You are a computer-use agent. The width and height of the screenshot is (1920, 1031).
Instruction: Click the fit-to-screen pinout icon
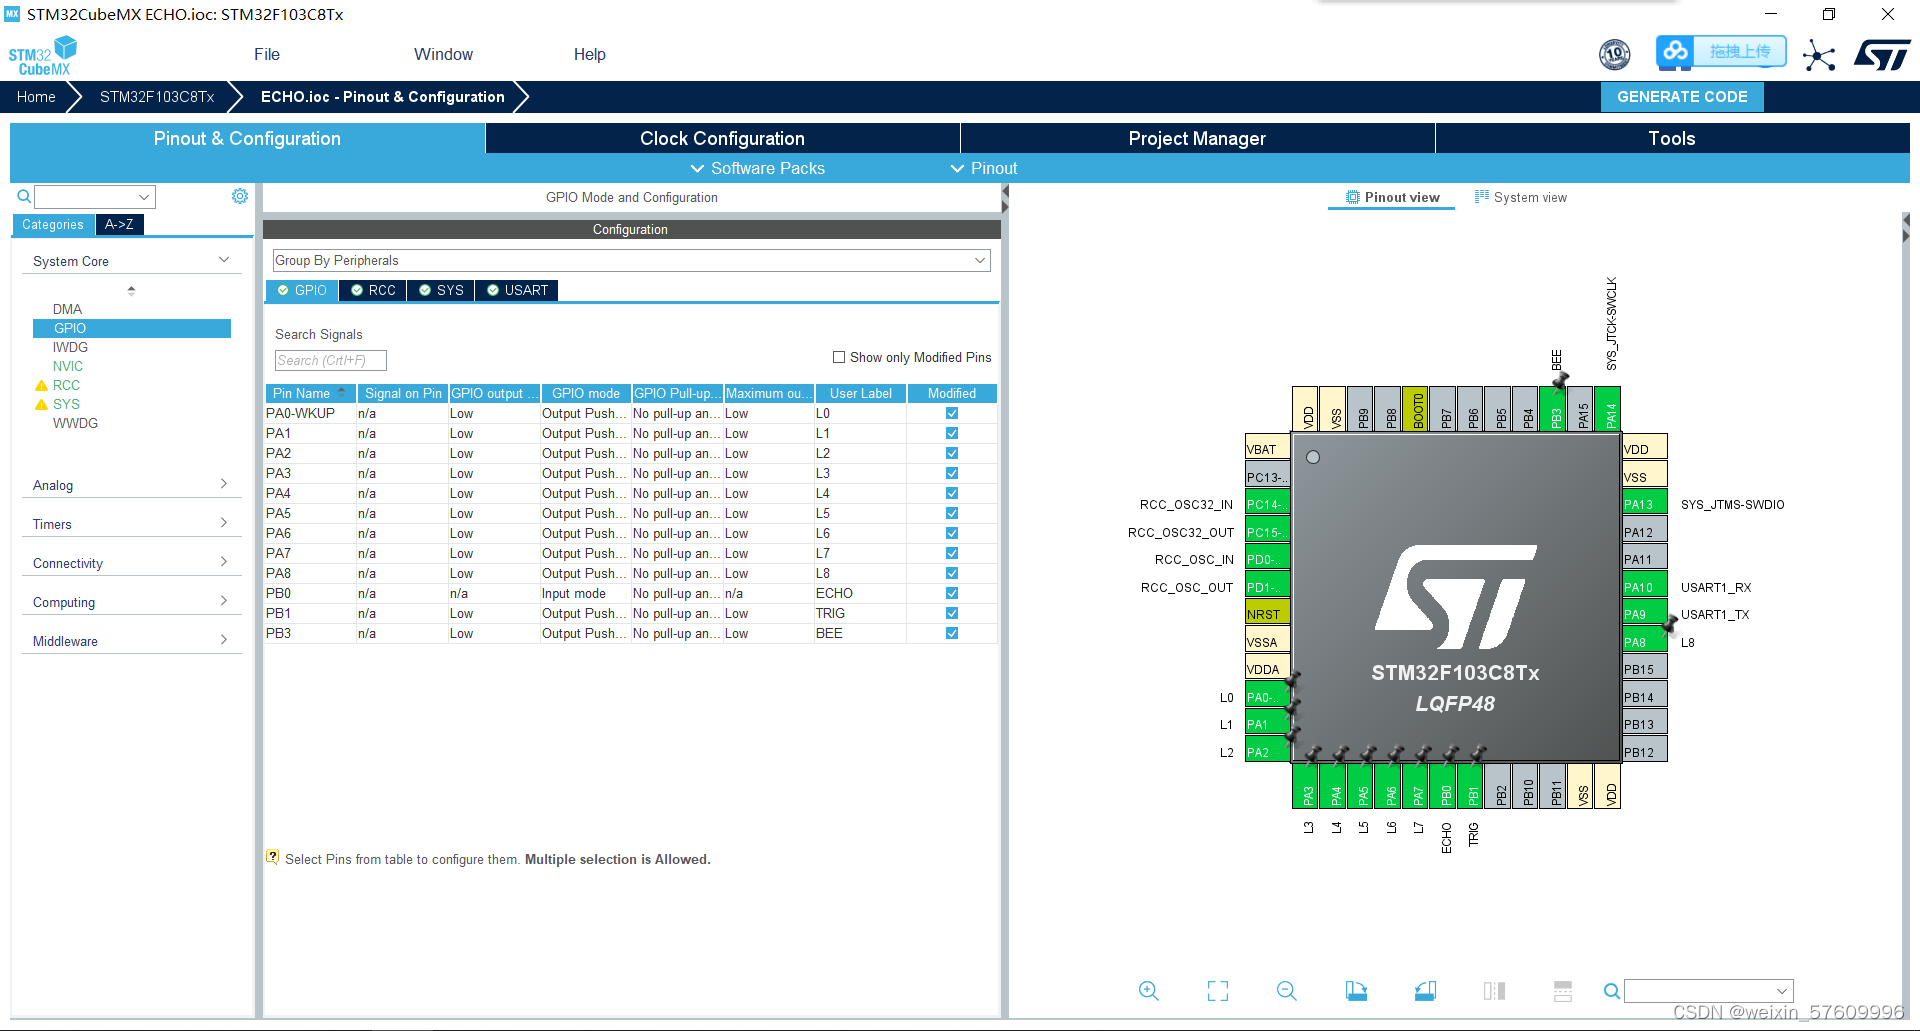pyautogui.click(x=1217, y=991)
